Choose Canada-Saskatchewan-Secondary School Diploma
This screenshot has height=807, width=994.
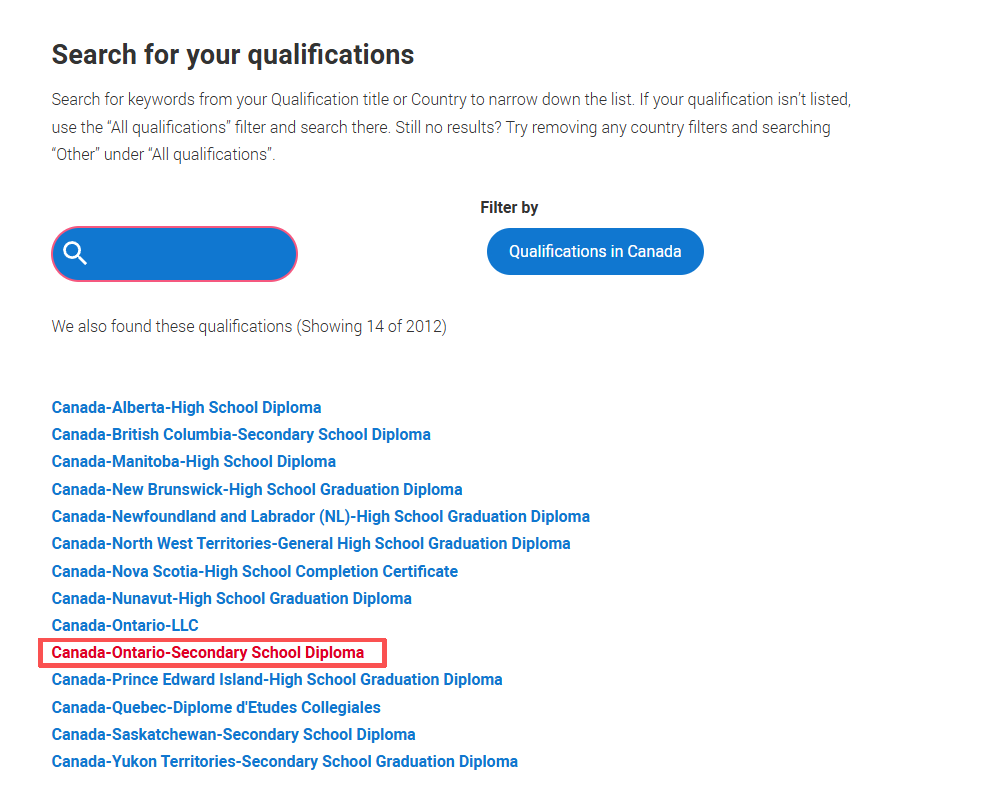coord(233,735)
